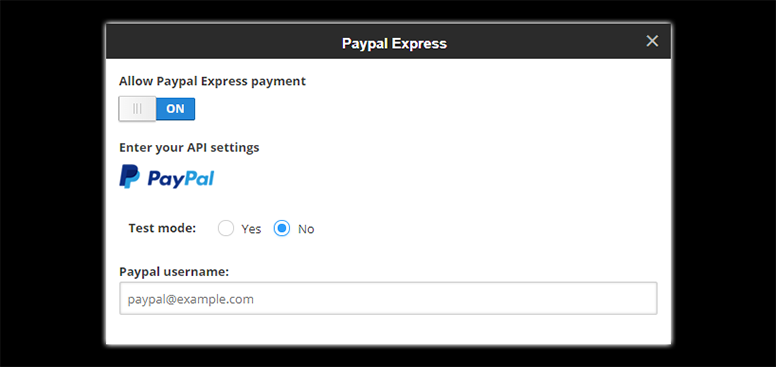
Task: Select No radio button for Test mode
Action: click(x=282, y=229)
